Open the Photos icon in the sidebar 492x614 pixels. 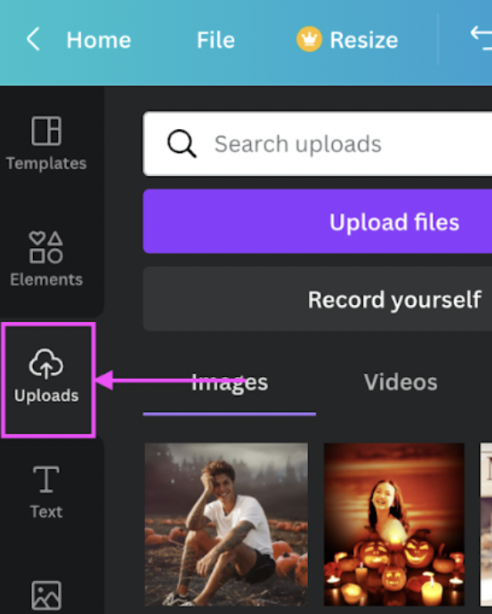pos(46,596)
